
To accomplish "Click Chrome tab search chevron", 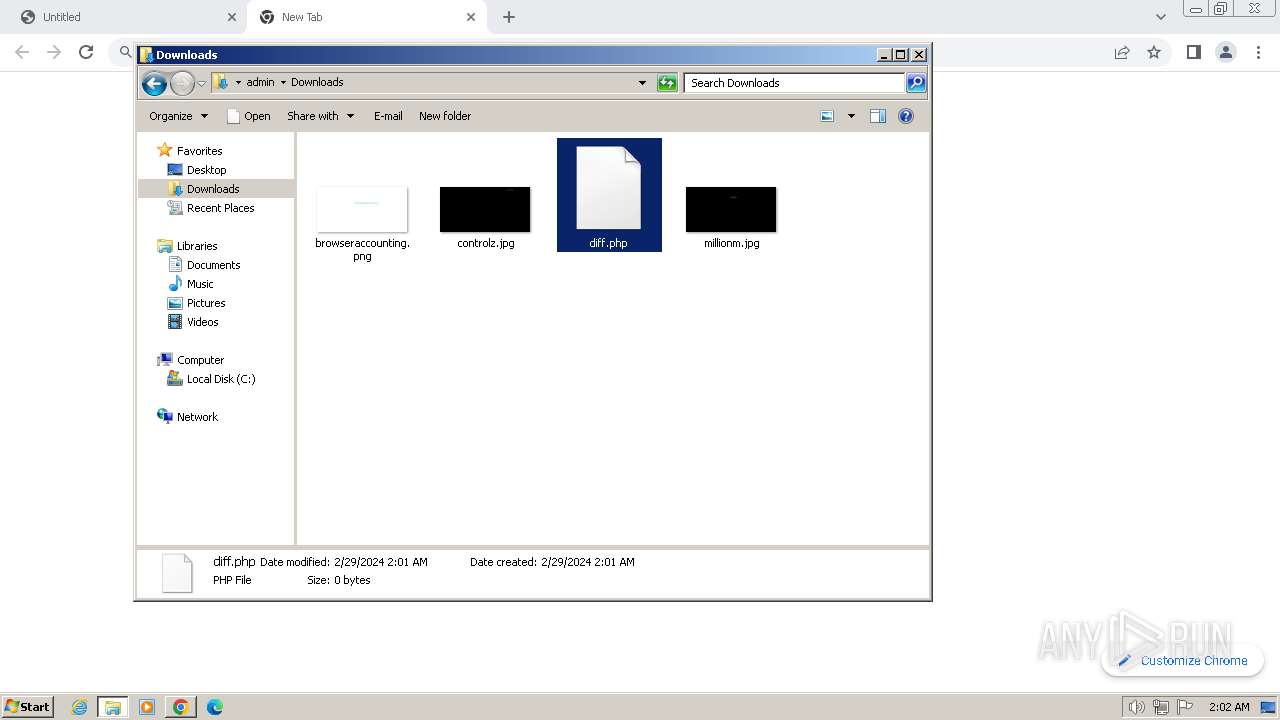I will tap(1160, 17).
